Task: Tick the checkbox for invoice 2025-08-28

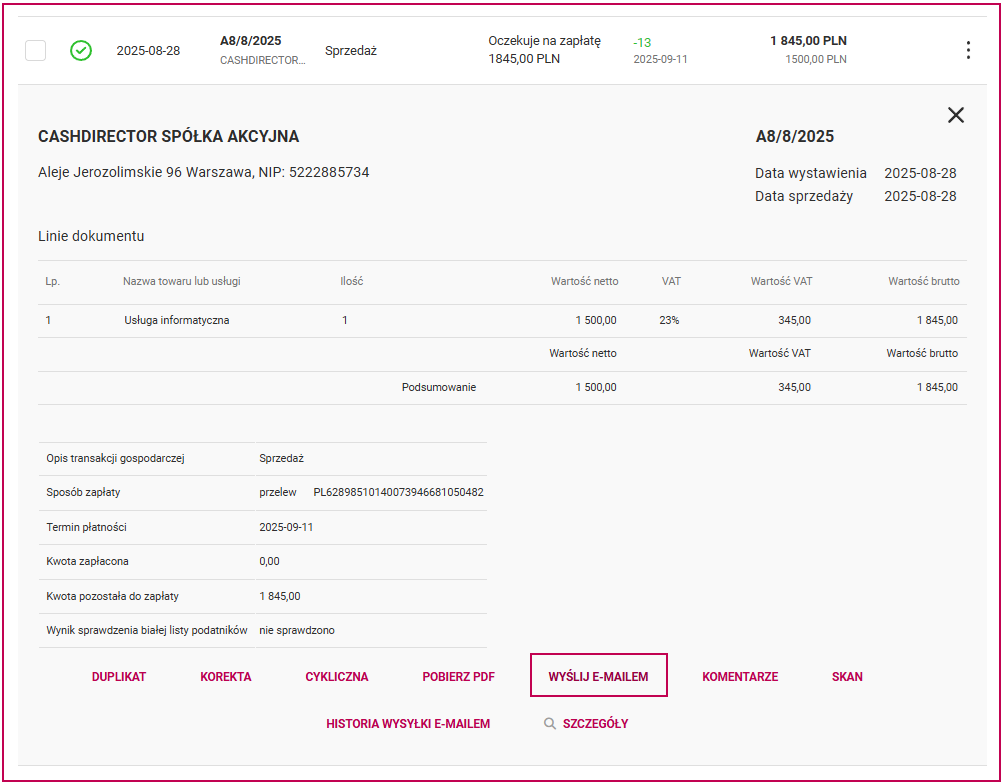Action: click(x=35, y=51)
